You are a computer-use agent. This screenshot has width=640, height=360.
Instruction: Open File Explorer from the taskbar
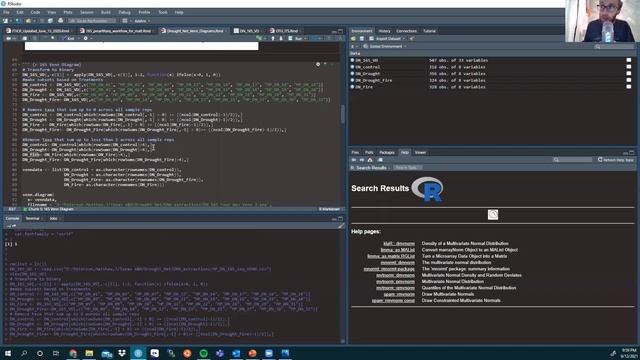(x=89, y=353)
